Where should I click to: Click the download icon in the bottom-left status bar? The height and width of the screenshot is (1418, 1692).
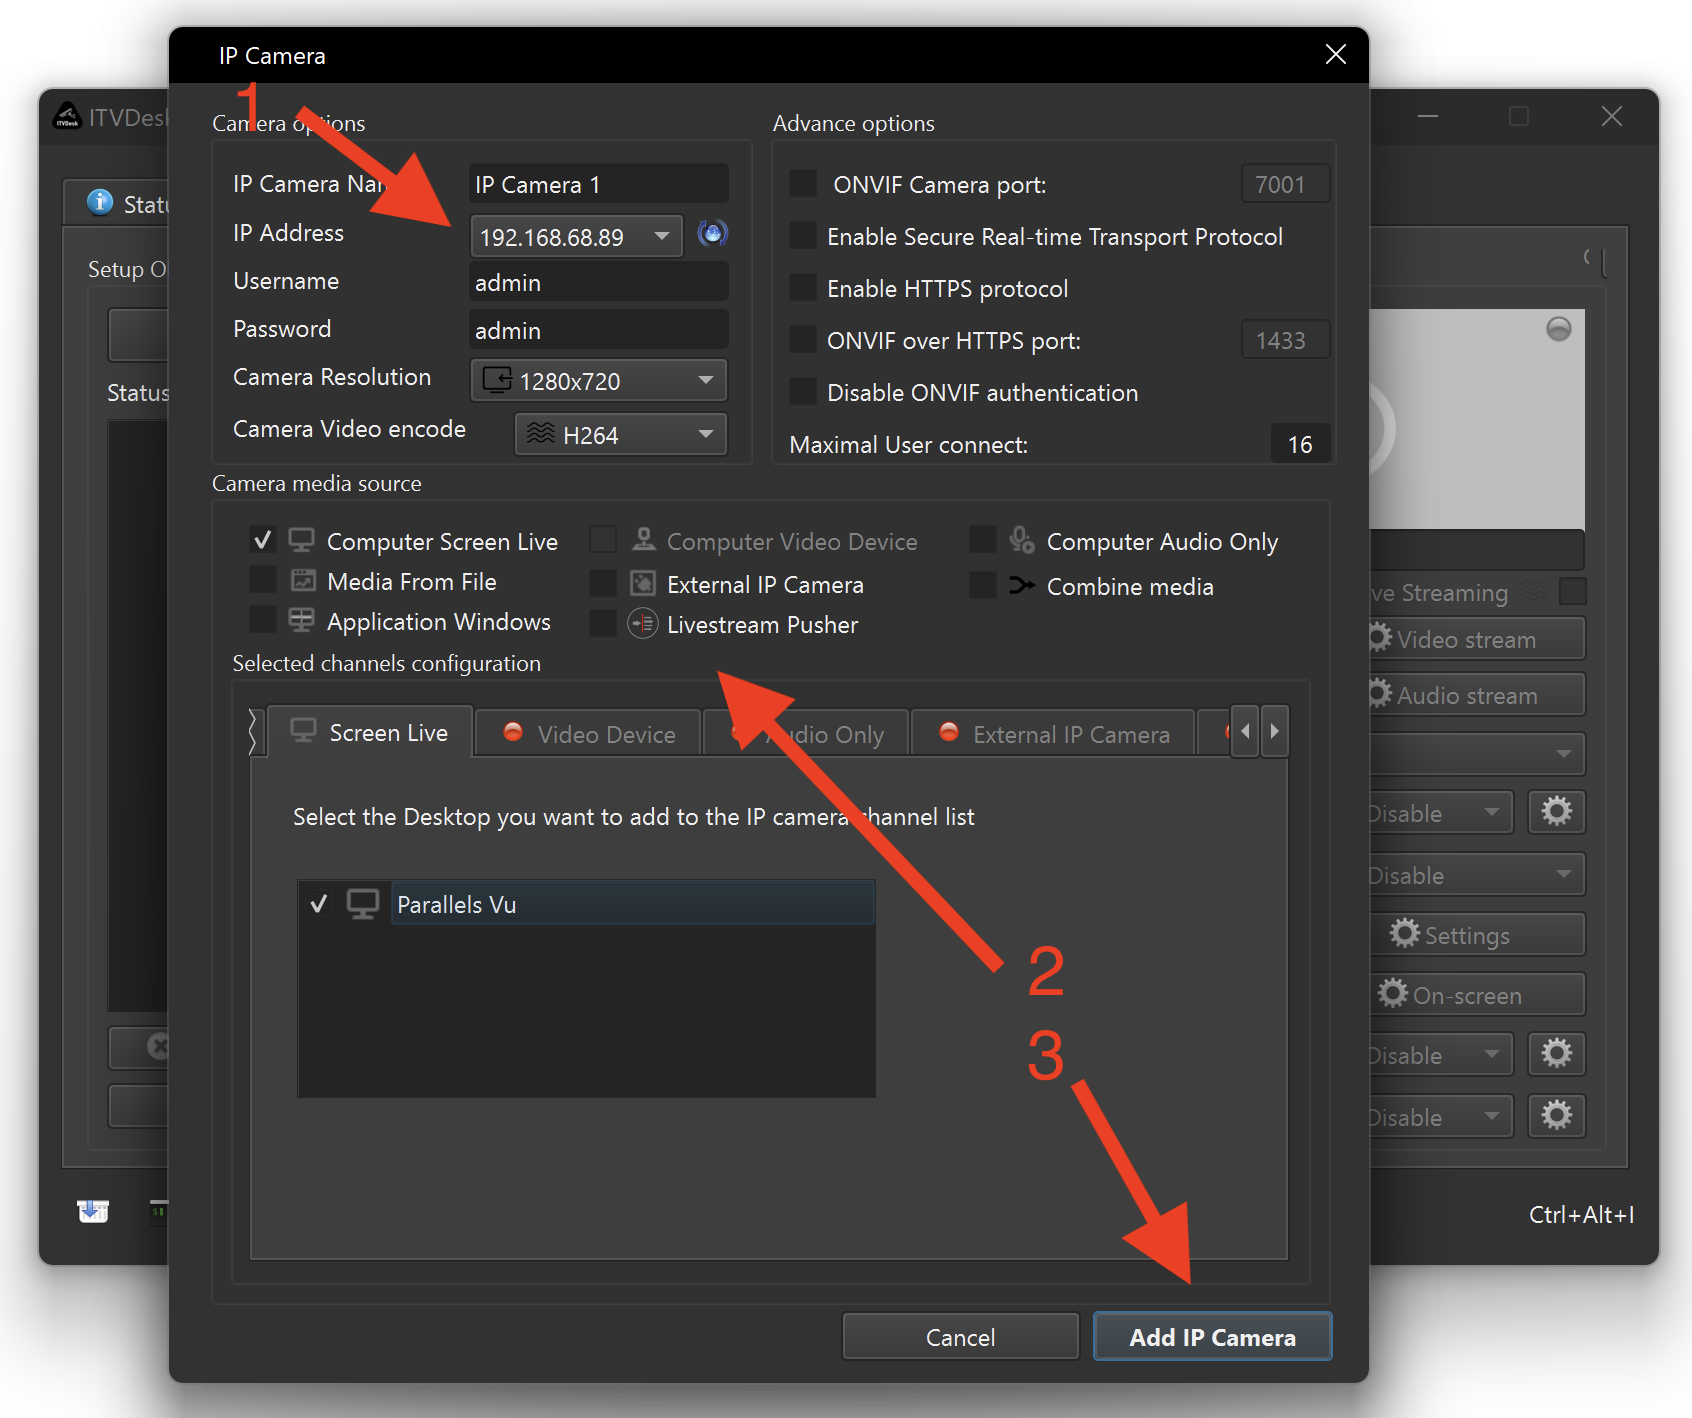pos(93,1211)
